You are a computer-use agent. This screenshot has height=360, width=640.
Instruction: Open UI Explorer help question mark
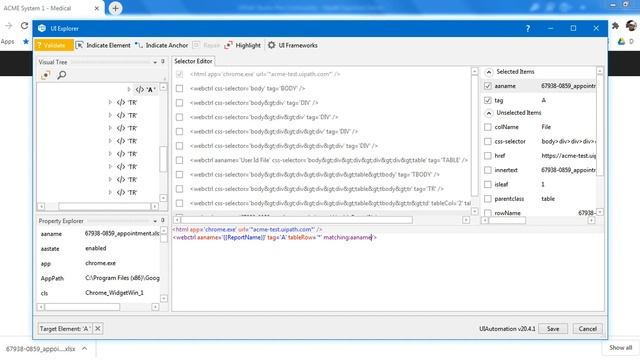tap(528, 29)
